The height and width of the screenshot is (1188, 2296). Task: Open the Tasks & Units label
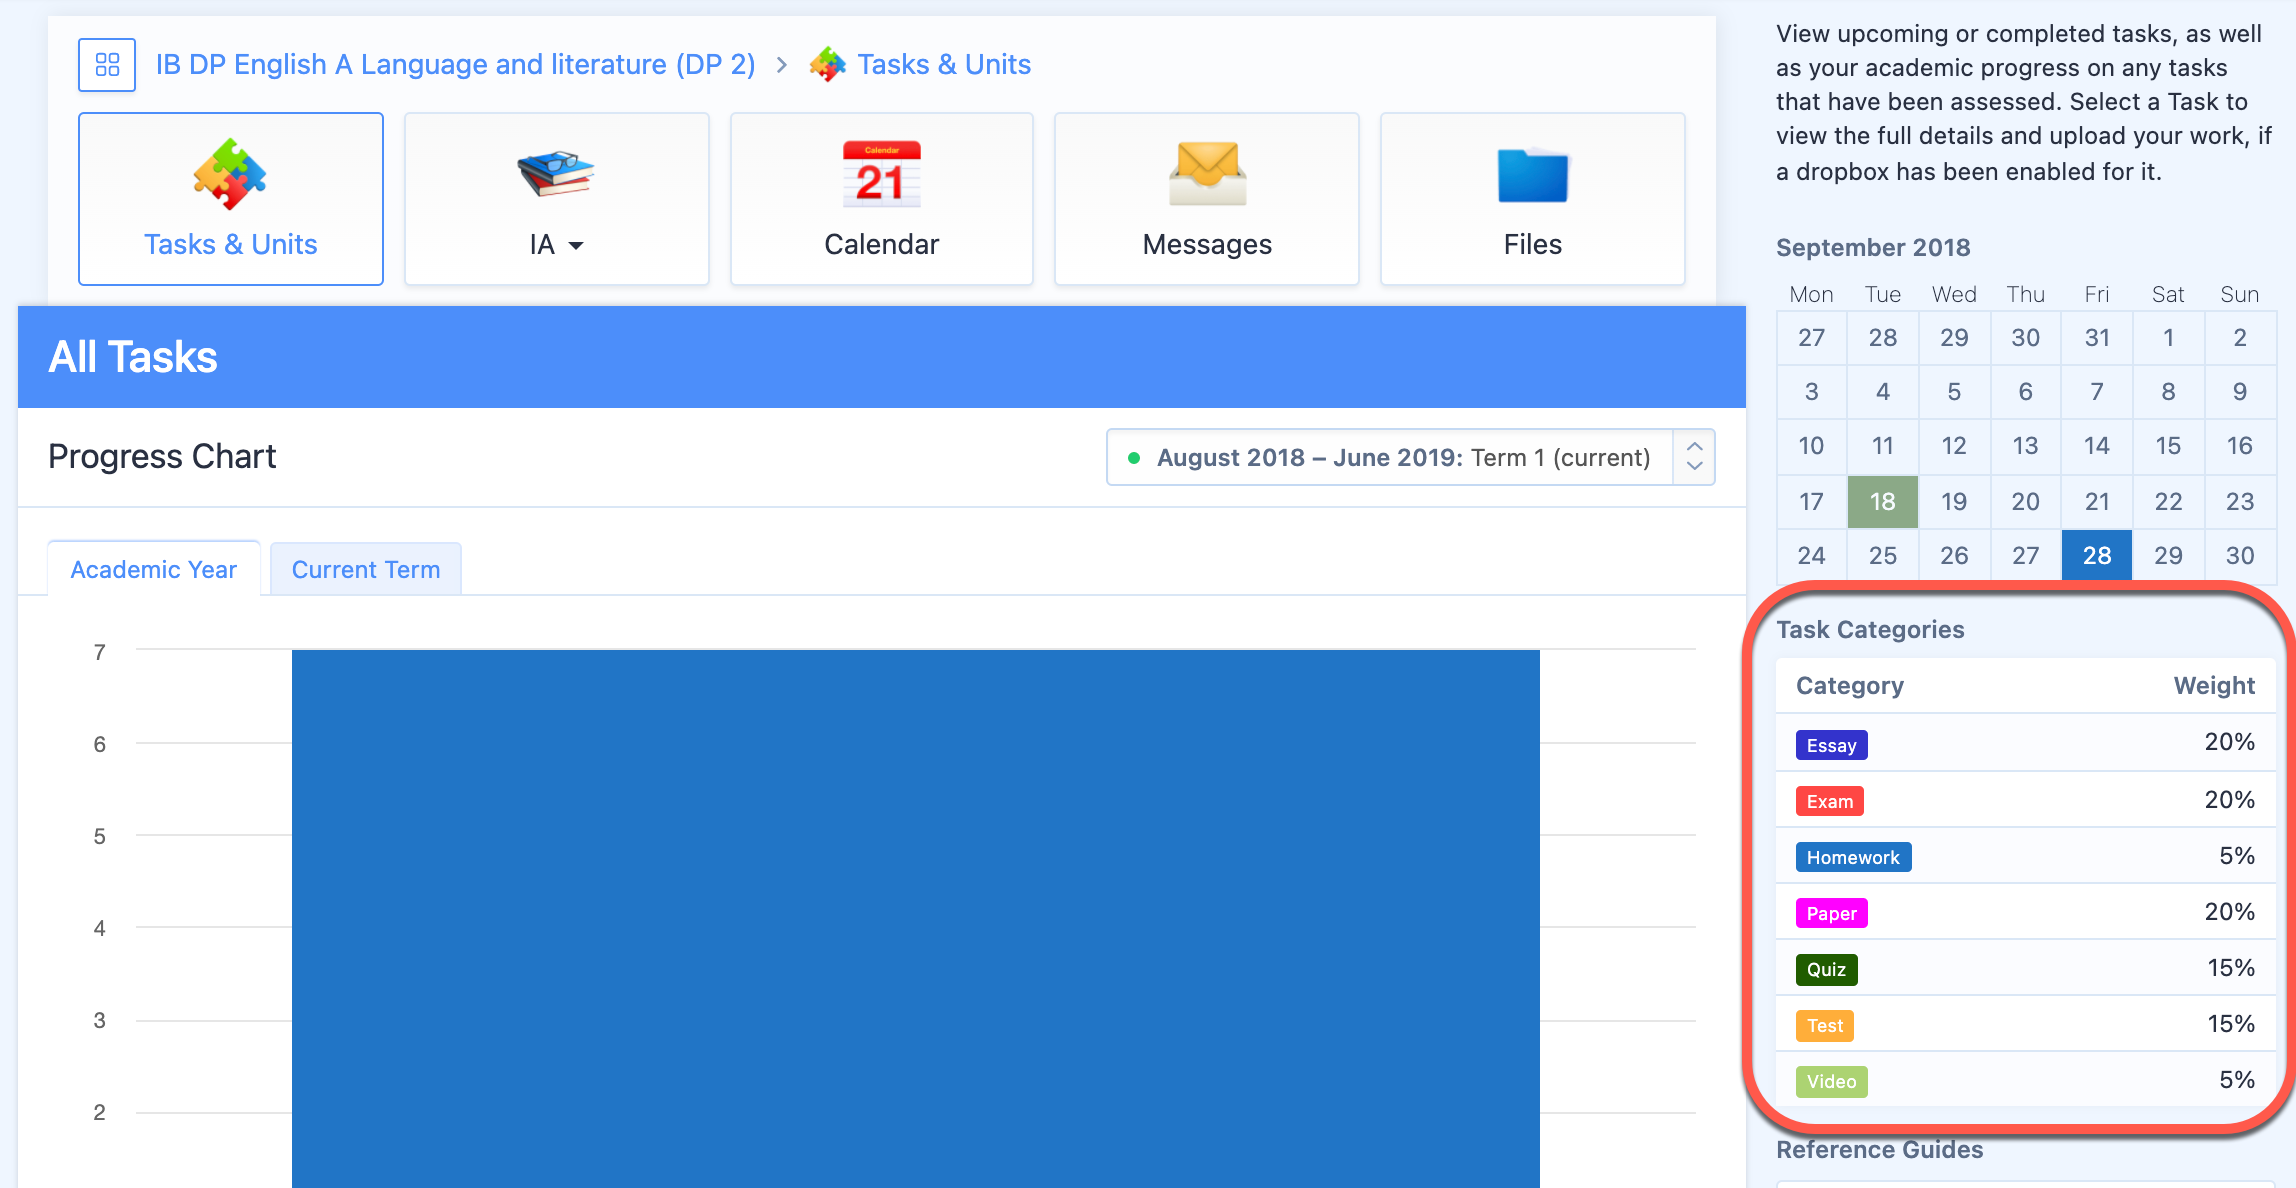pos(230,244)
